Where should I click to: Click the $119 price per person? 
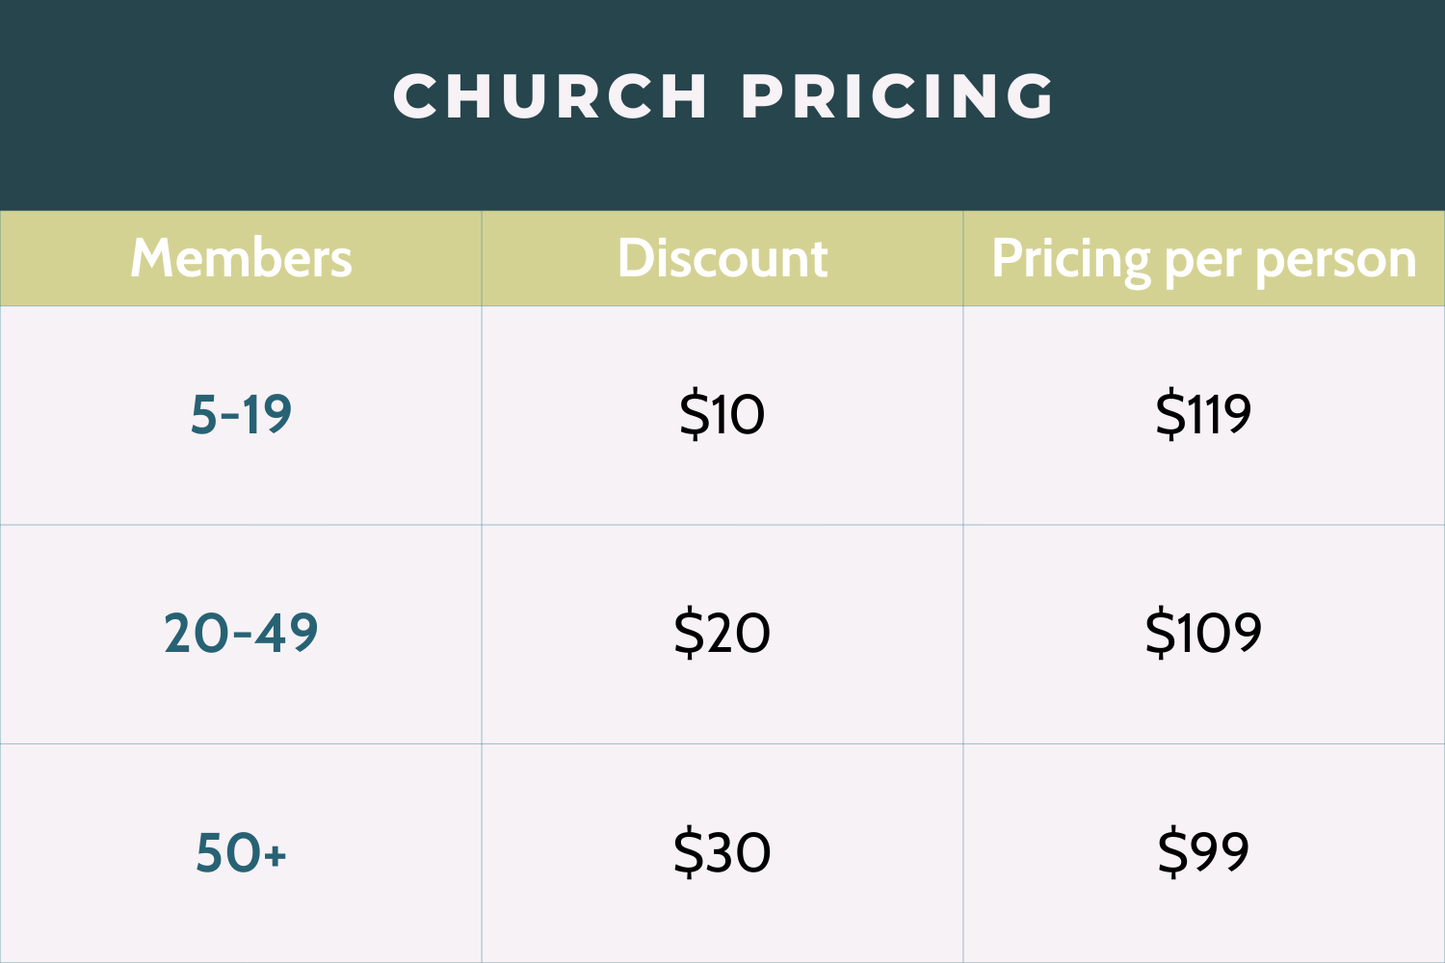pyautogui.click(x=1203, y=414)
